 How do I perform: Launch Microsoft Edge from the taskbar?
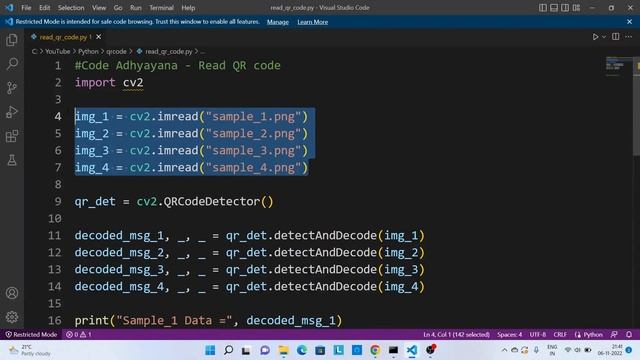[302, 350]
